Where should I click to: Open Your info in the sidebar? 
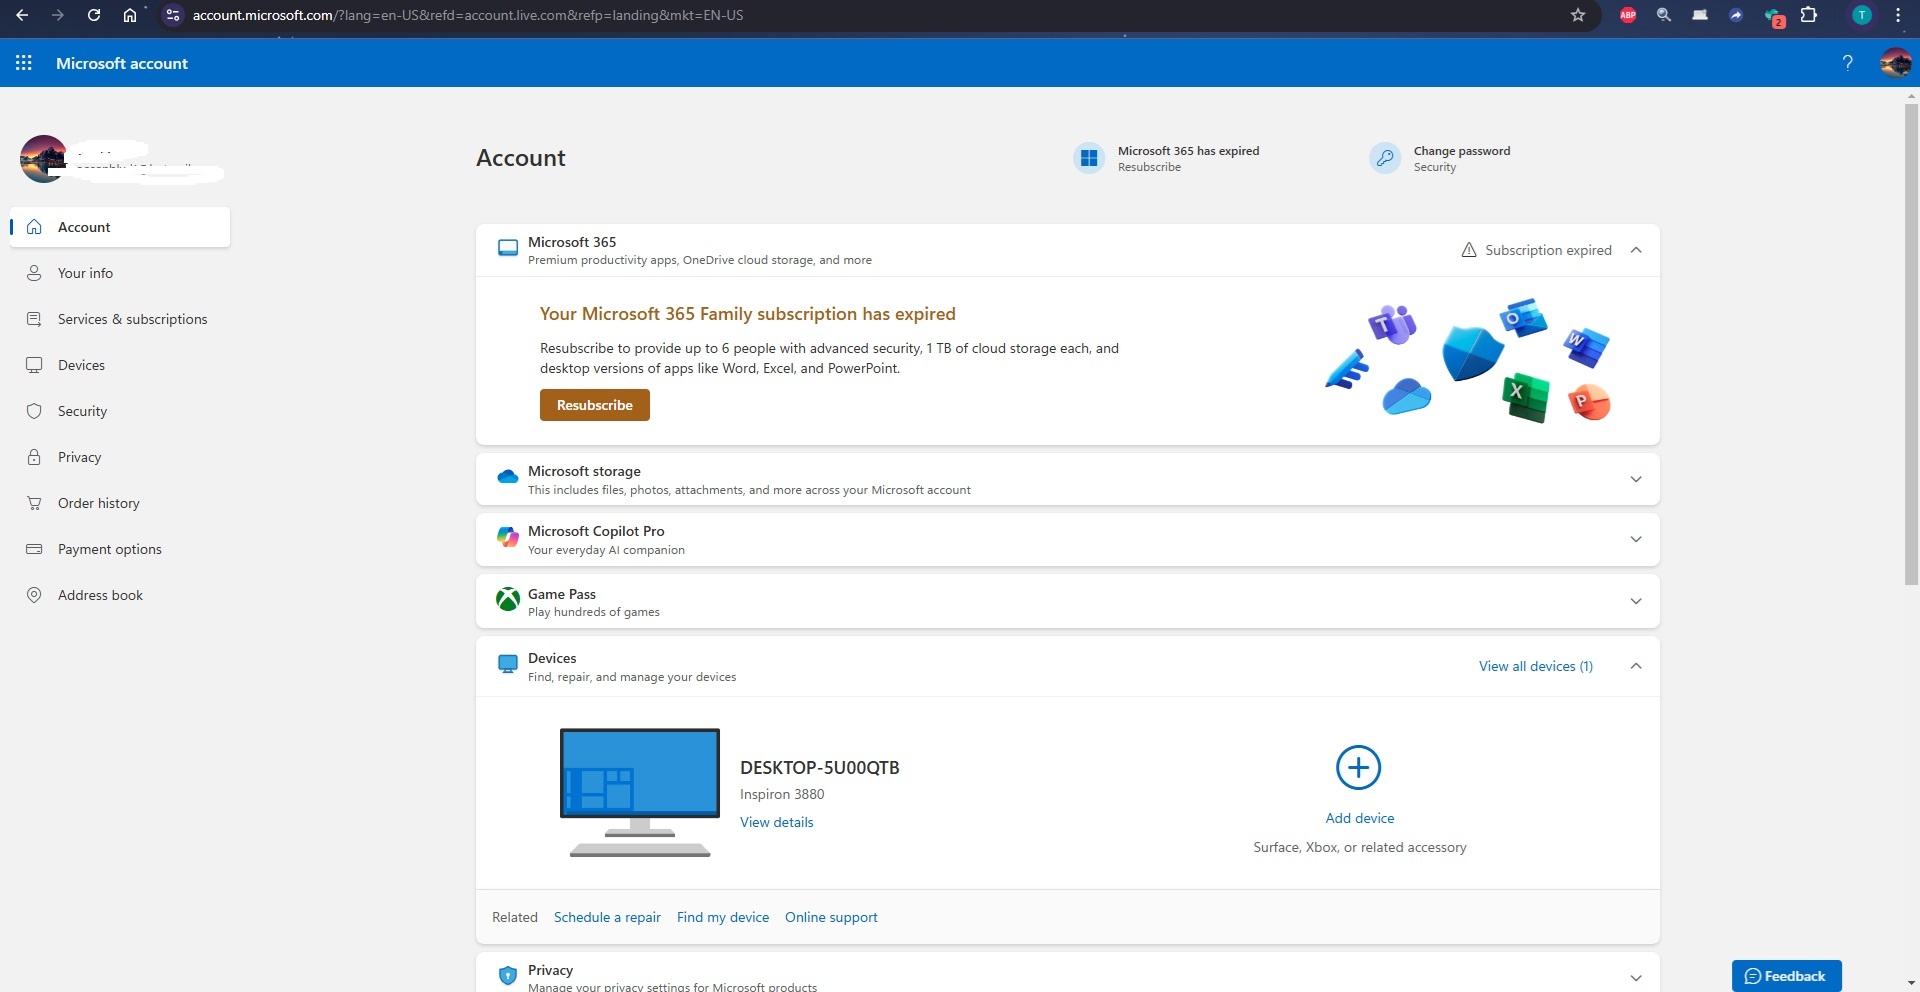pos(120,273)
